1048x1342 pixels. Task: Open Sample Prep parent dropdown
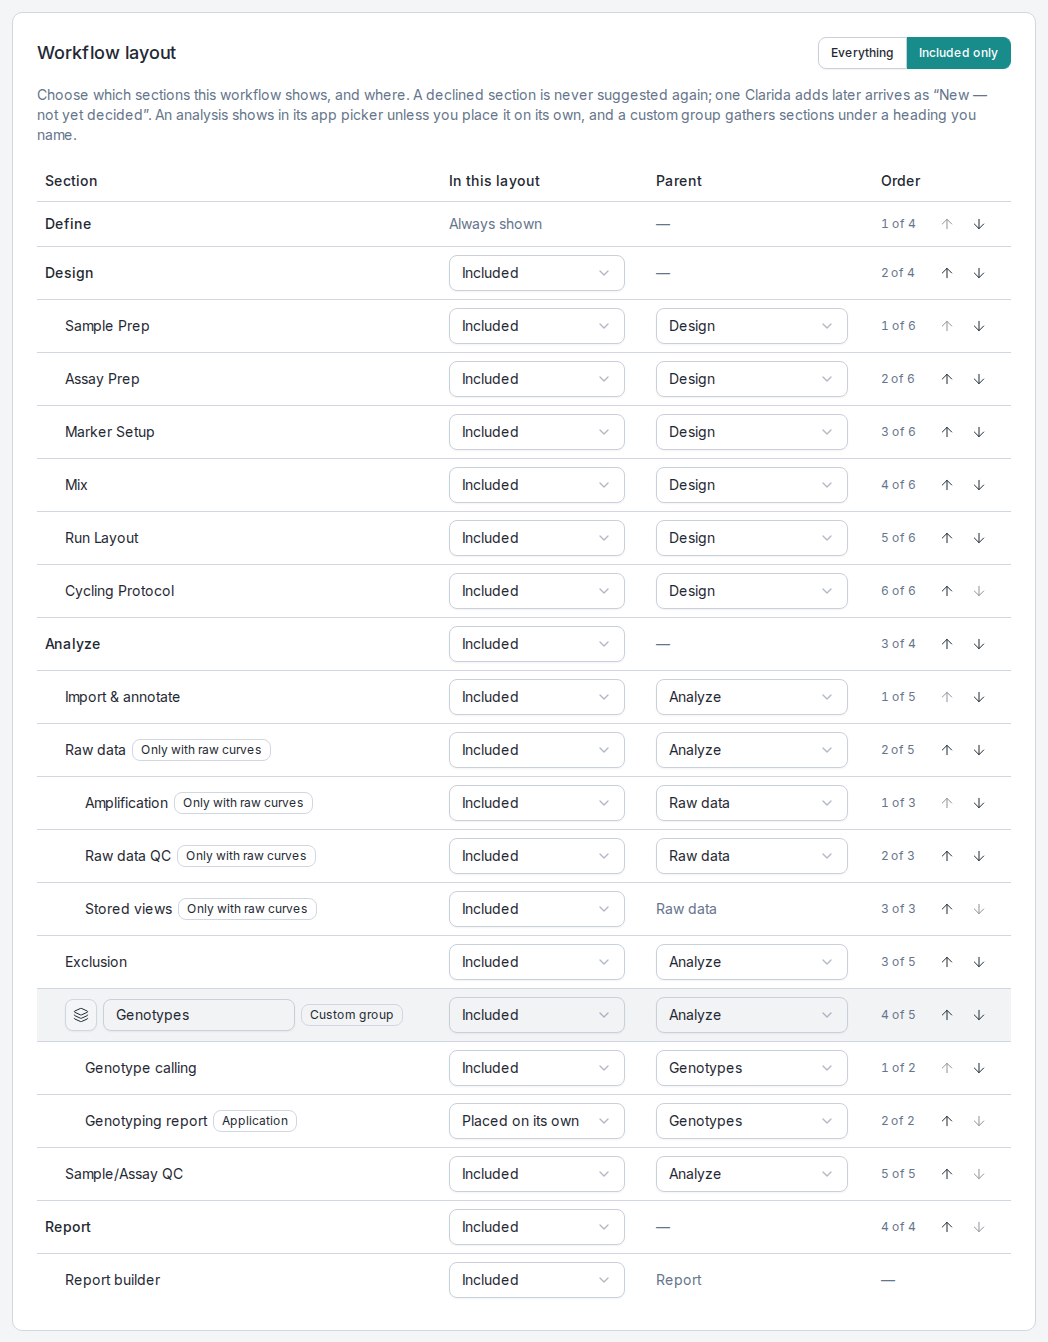pyautogui.click(x=752, y=326)
